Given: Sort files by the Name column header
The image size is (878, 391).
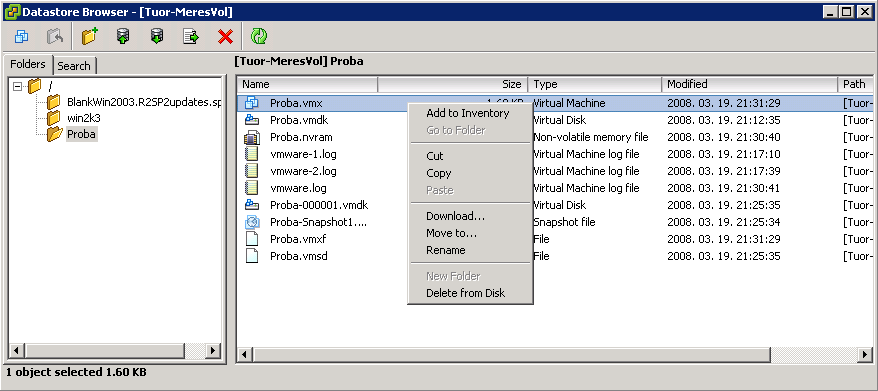Looking at the screenshot, I should [308, 85].
